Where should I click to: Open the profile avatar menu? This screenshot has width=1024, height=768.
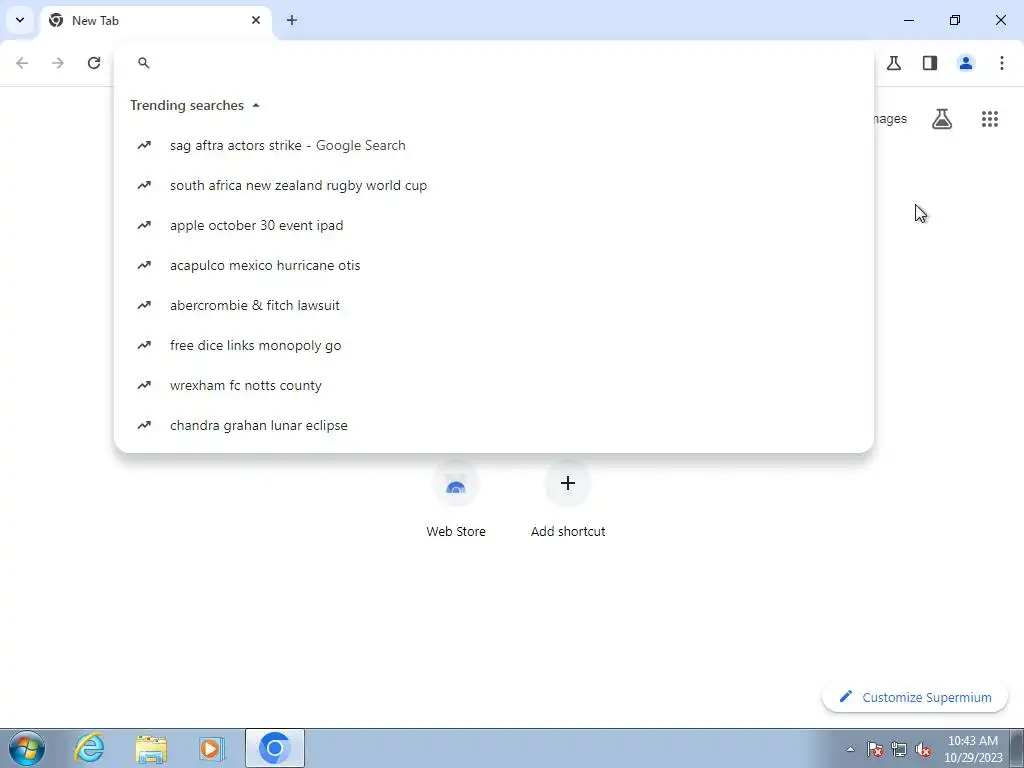[966, 63]
